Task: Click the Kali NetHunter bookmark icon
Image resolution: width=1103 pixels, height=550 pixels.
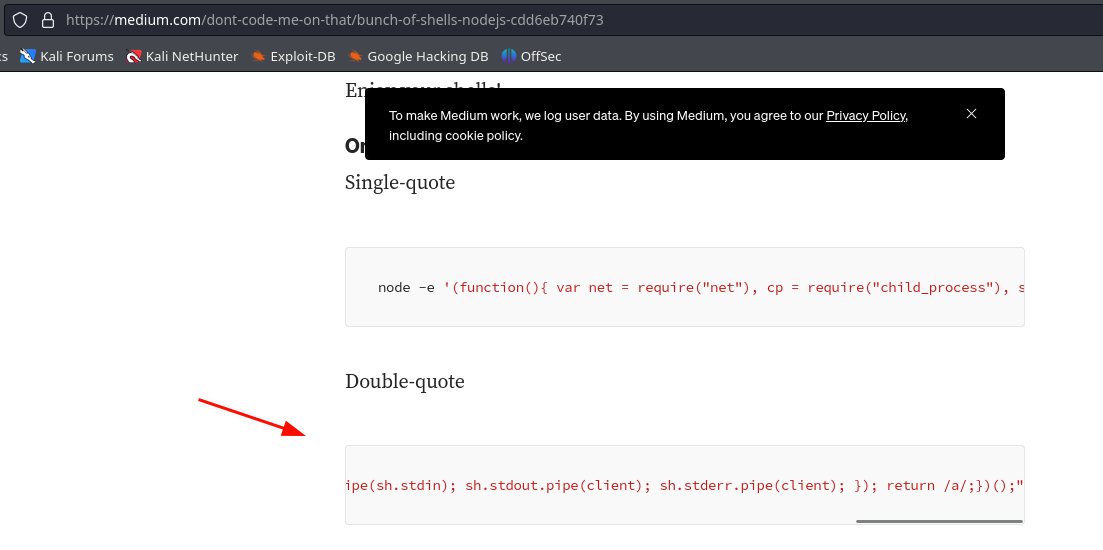Action: point(134,56)
